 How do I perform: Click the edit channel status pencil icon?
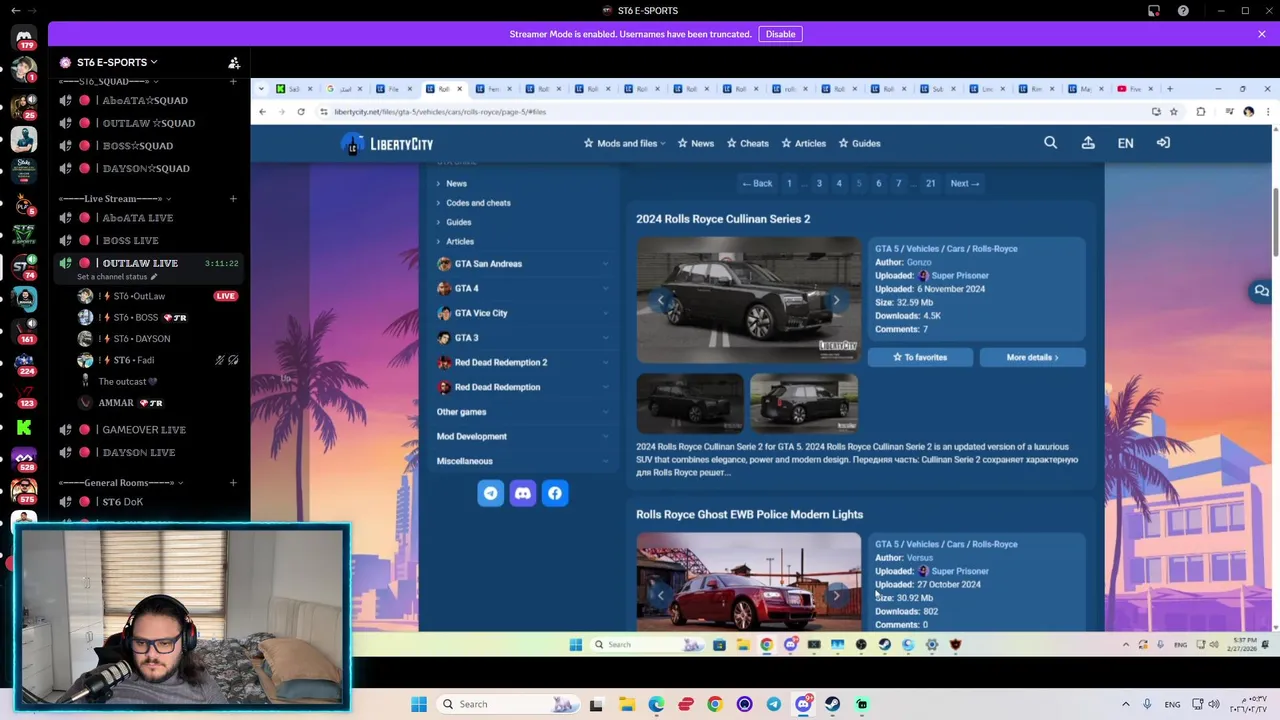point(154,277)
